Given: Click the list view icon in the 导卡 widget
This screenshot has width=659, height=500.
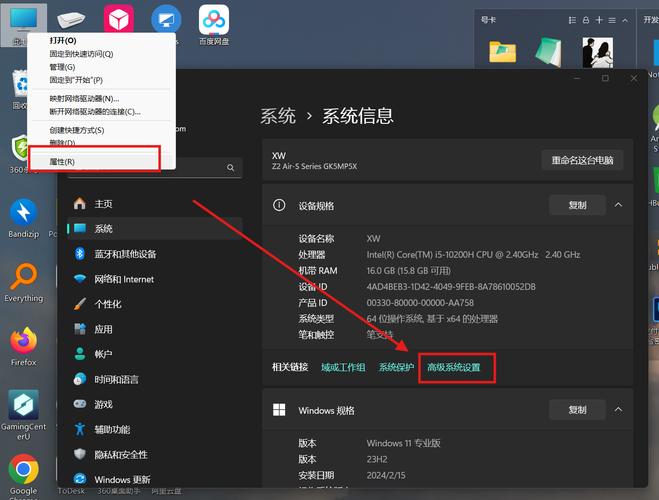Looking at the screenshot, I should pos(572,20).
